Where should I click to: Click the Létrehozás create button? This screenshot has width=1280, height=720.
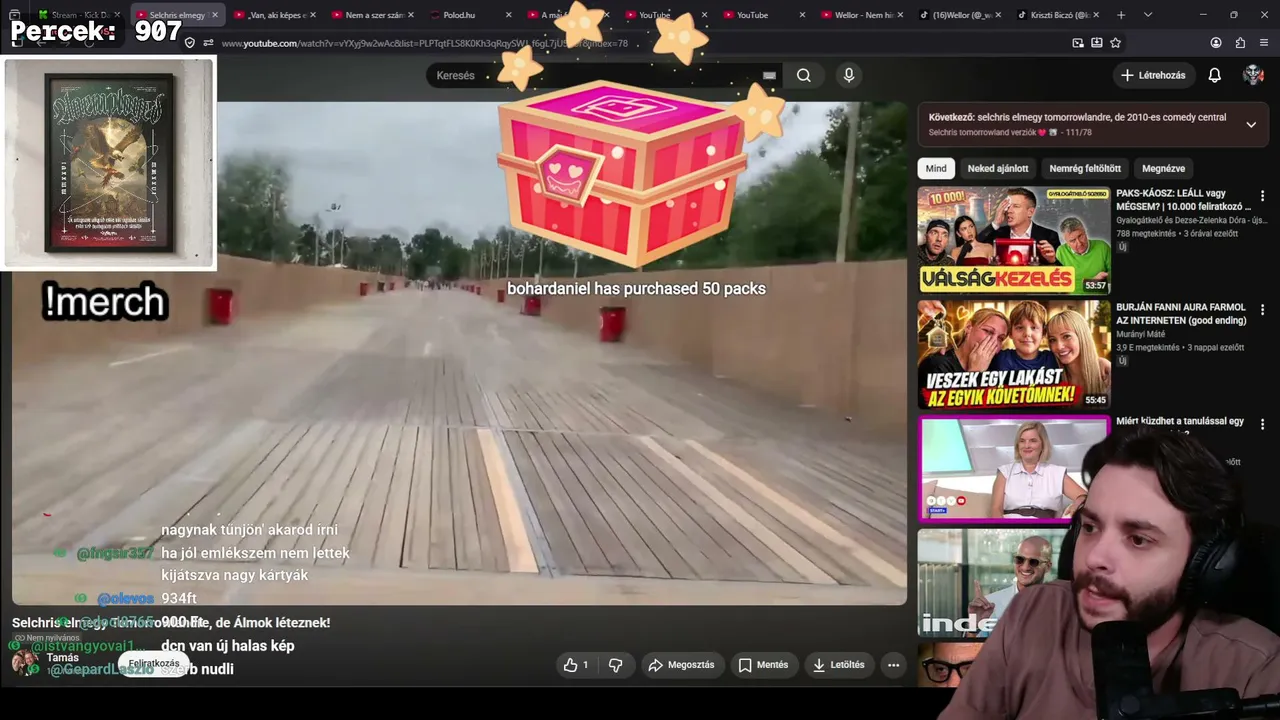point(1153,75)
